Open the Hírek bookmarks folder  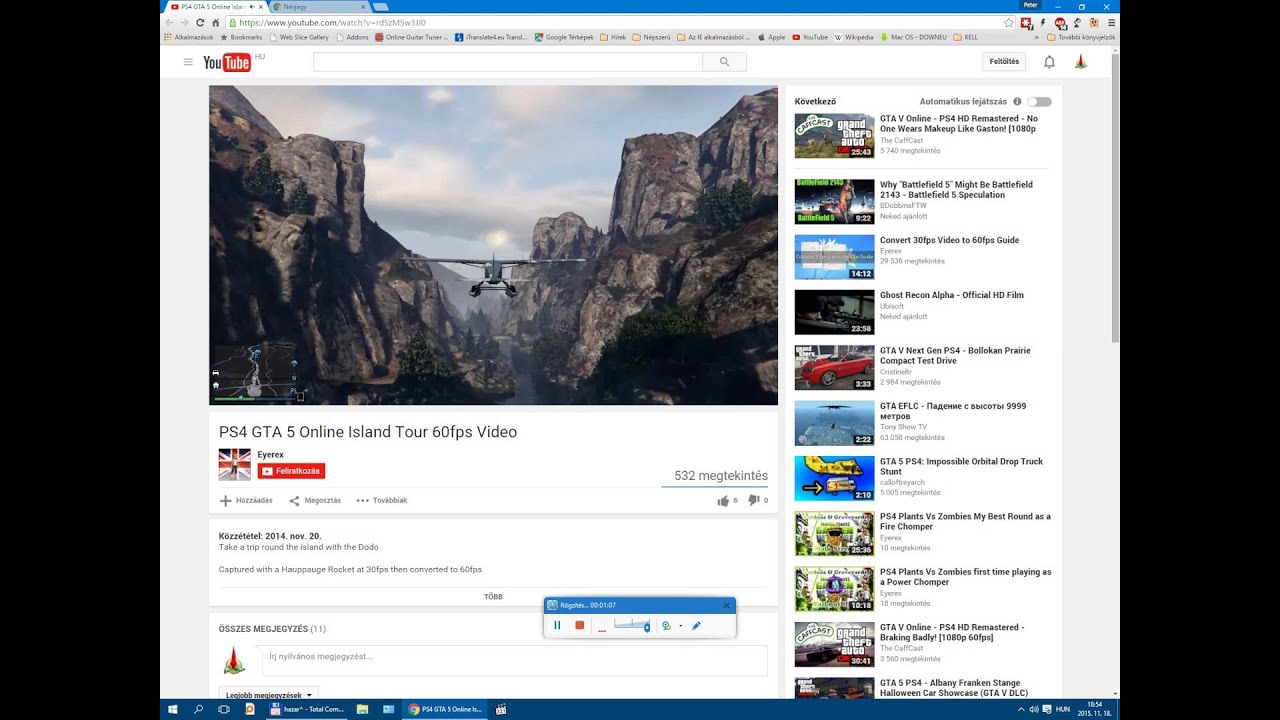(614, 37)
